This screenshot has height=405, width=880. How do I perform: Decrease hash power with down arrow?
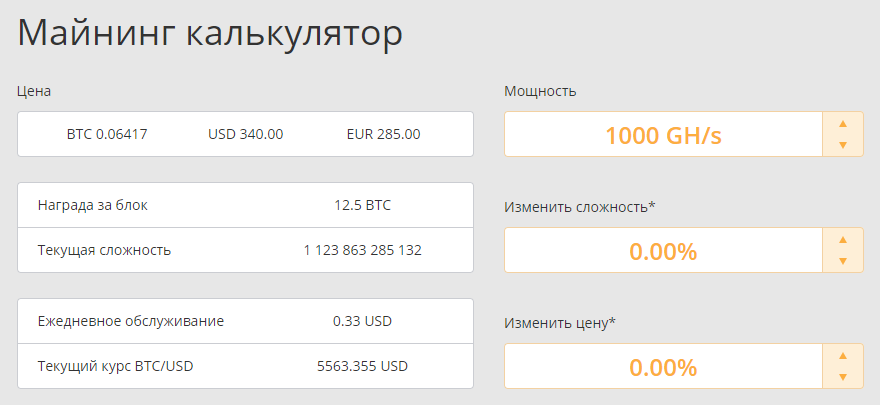[842, 145]
